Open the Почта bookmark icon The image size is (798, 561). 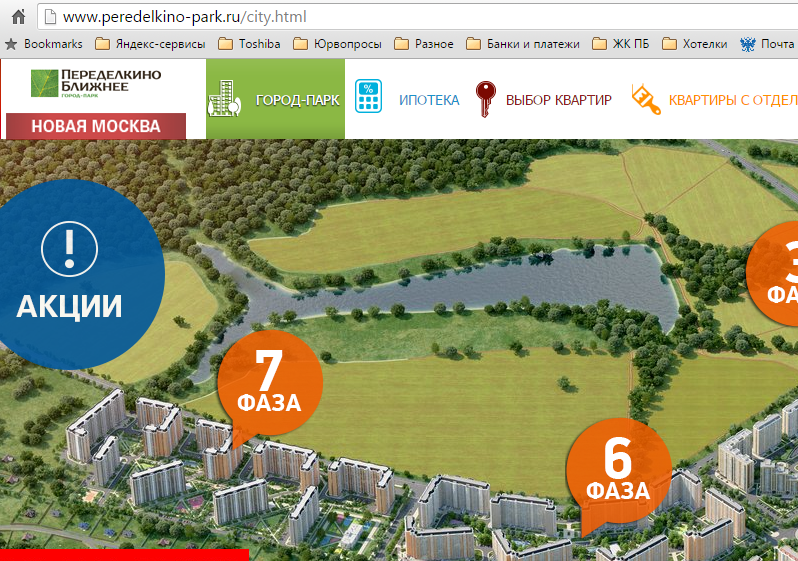(x=748, y=44)
